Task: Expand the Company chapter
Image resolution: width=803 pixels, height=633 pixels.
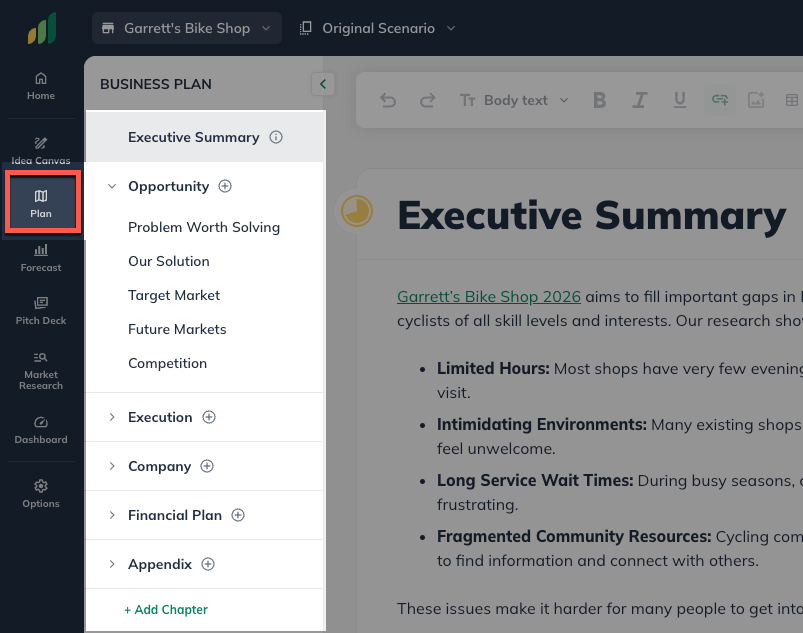Action: 112,466
